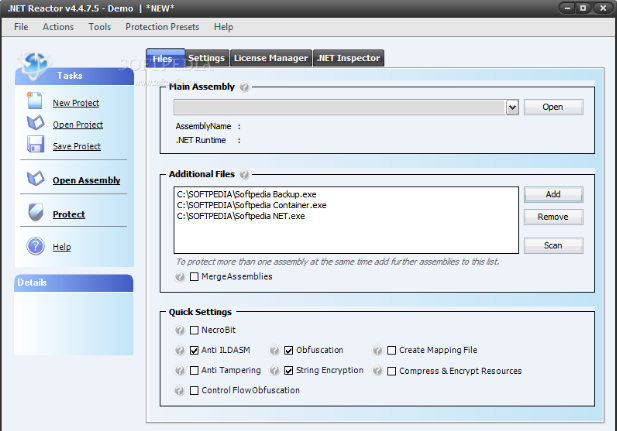Click help icon next to String Encryption
617x431 pixels.
(274, 370)
